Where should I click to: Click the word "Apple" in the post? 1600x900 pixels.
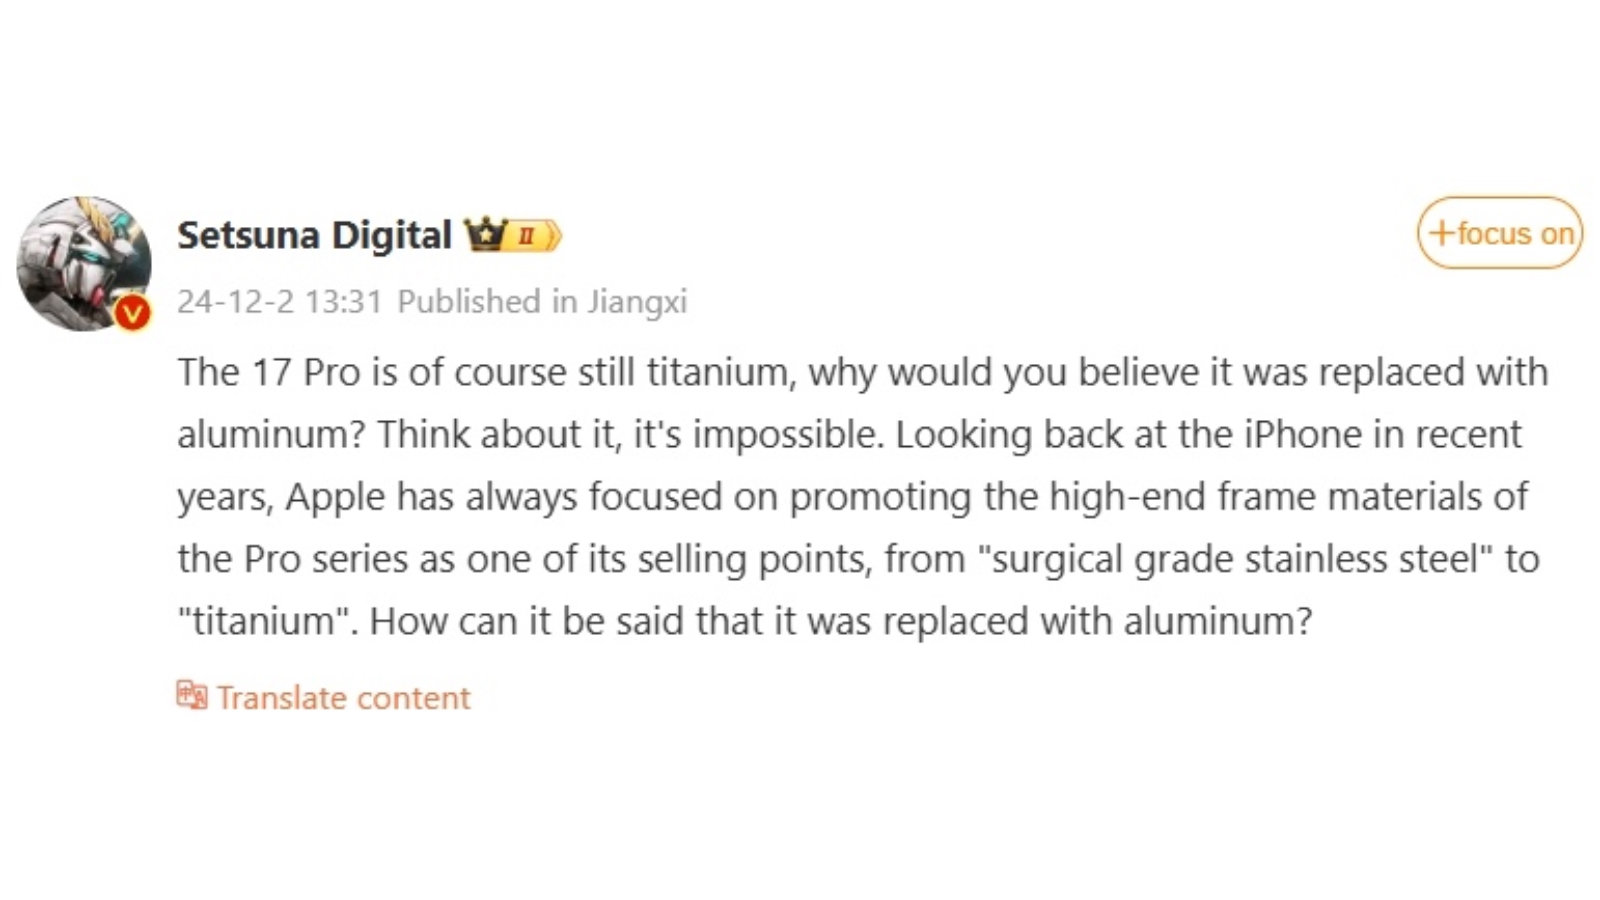click(335, 497)
